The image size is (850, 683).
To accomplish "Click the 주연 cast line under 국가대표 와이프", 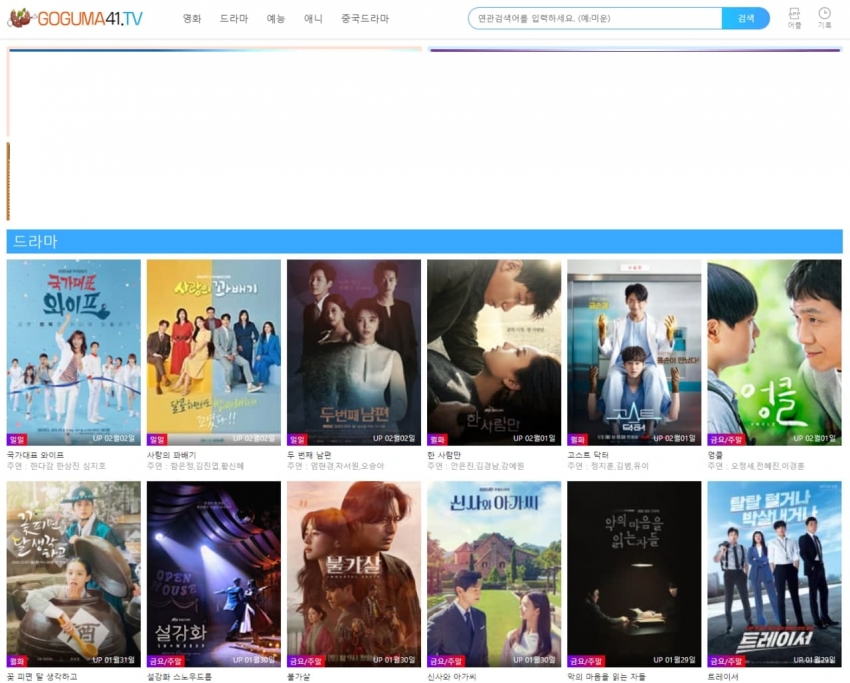I will (x=56, y=466).
